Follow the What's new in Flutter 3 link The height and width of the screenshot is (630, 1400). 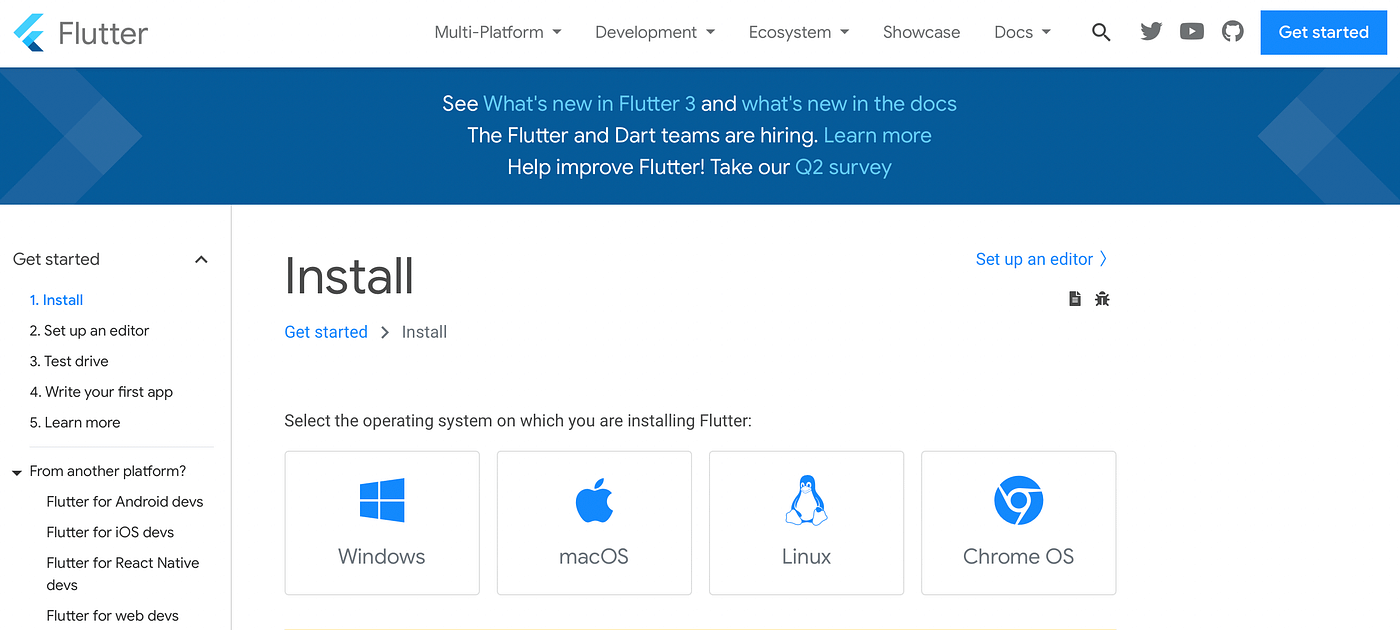click(590, 103)
